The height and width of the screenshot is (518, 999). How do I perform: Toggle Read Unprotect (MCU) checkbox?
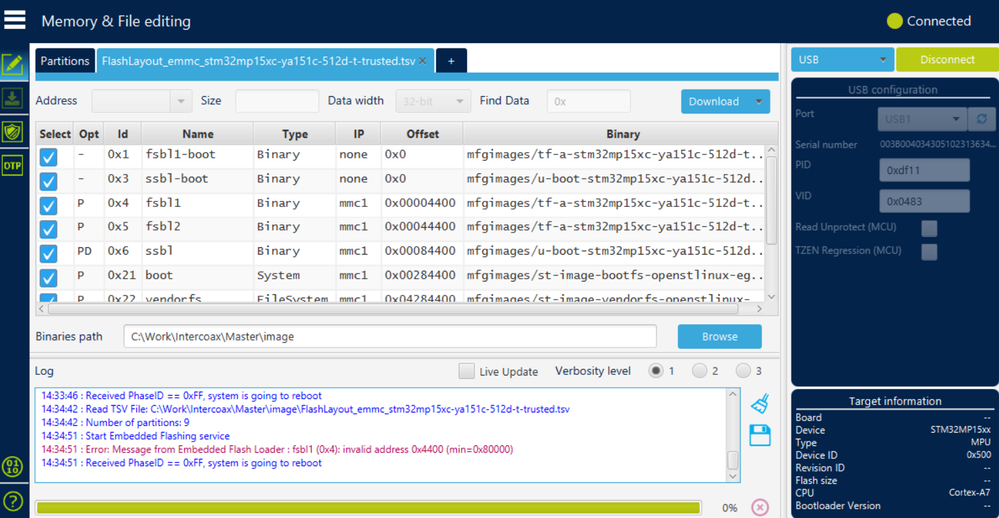930,228
